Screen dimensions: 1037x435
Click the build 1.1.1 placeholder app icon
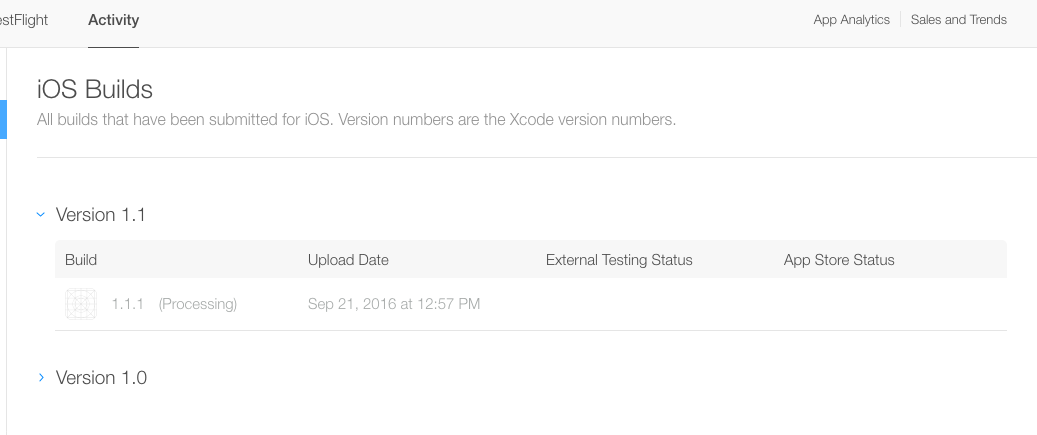click(x=80, y=303)
